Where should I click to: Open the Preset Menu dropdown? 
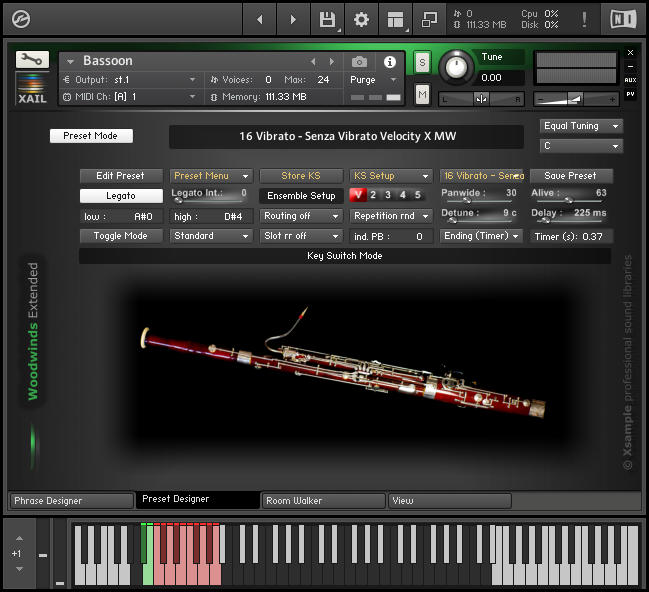211,176
